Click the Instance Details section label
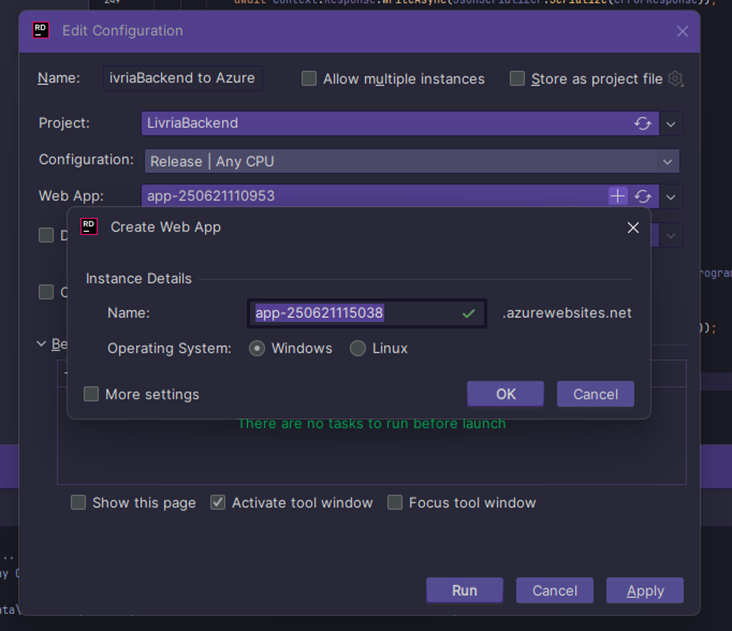This screenshot has width=732, height=631. (x=139, y=279)
